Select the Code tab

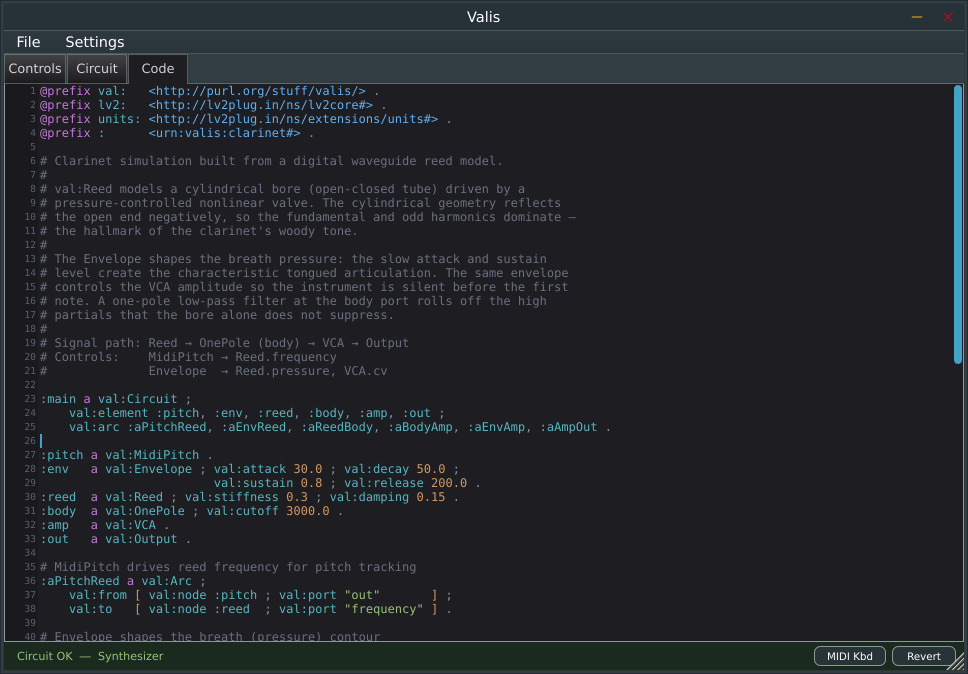[x=158, y=69]
